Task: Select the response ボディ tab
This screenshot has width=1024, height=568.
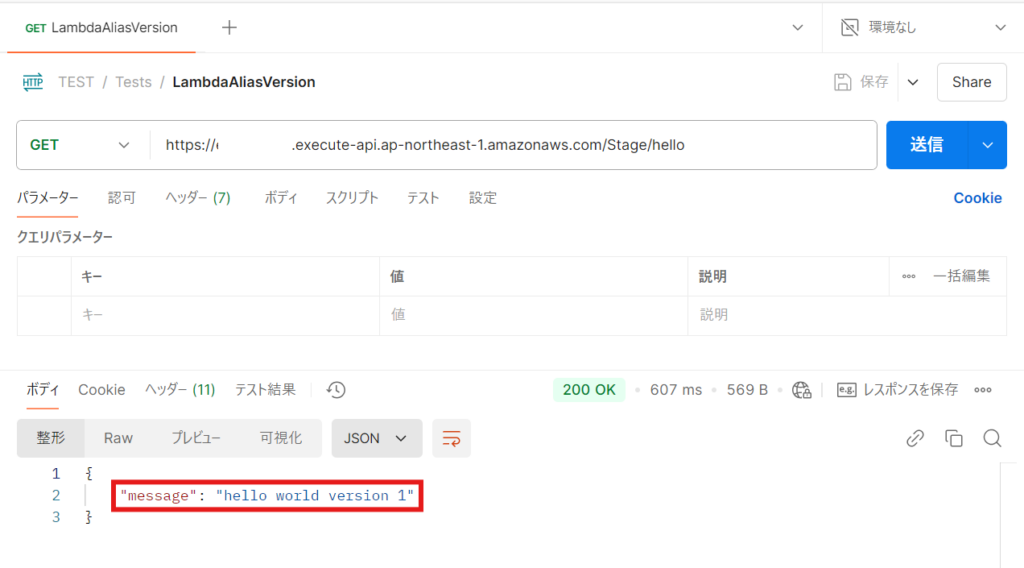Action: (x=42, y=390)
